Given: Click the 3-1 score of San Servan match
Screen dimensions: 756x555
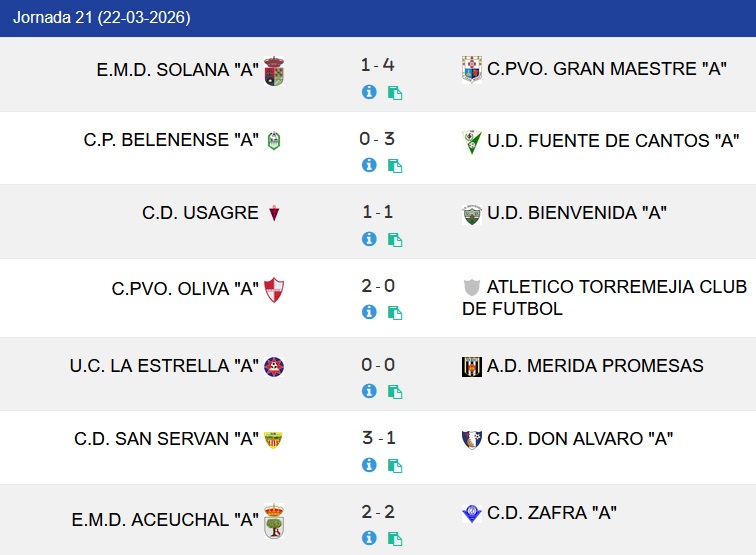Looking at the screenshot, I should click(x=378, y=438).
